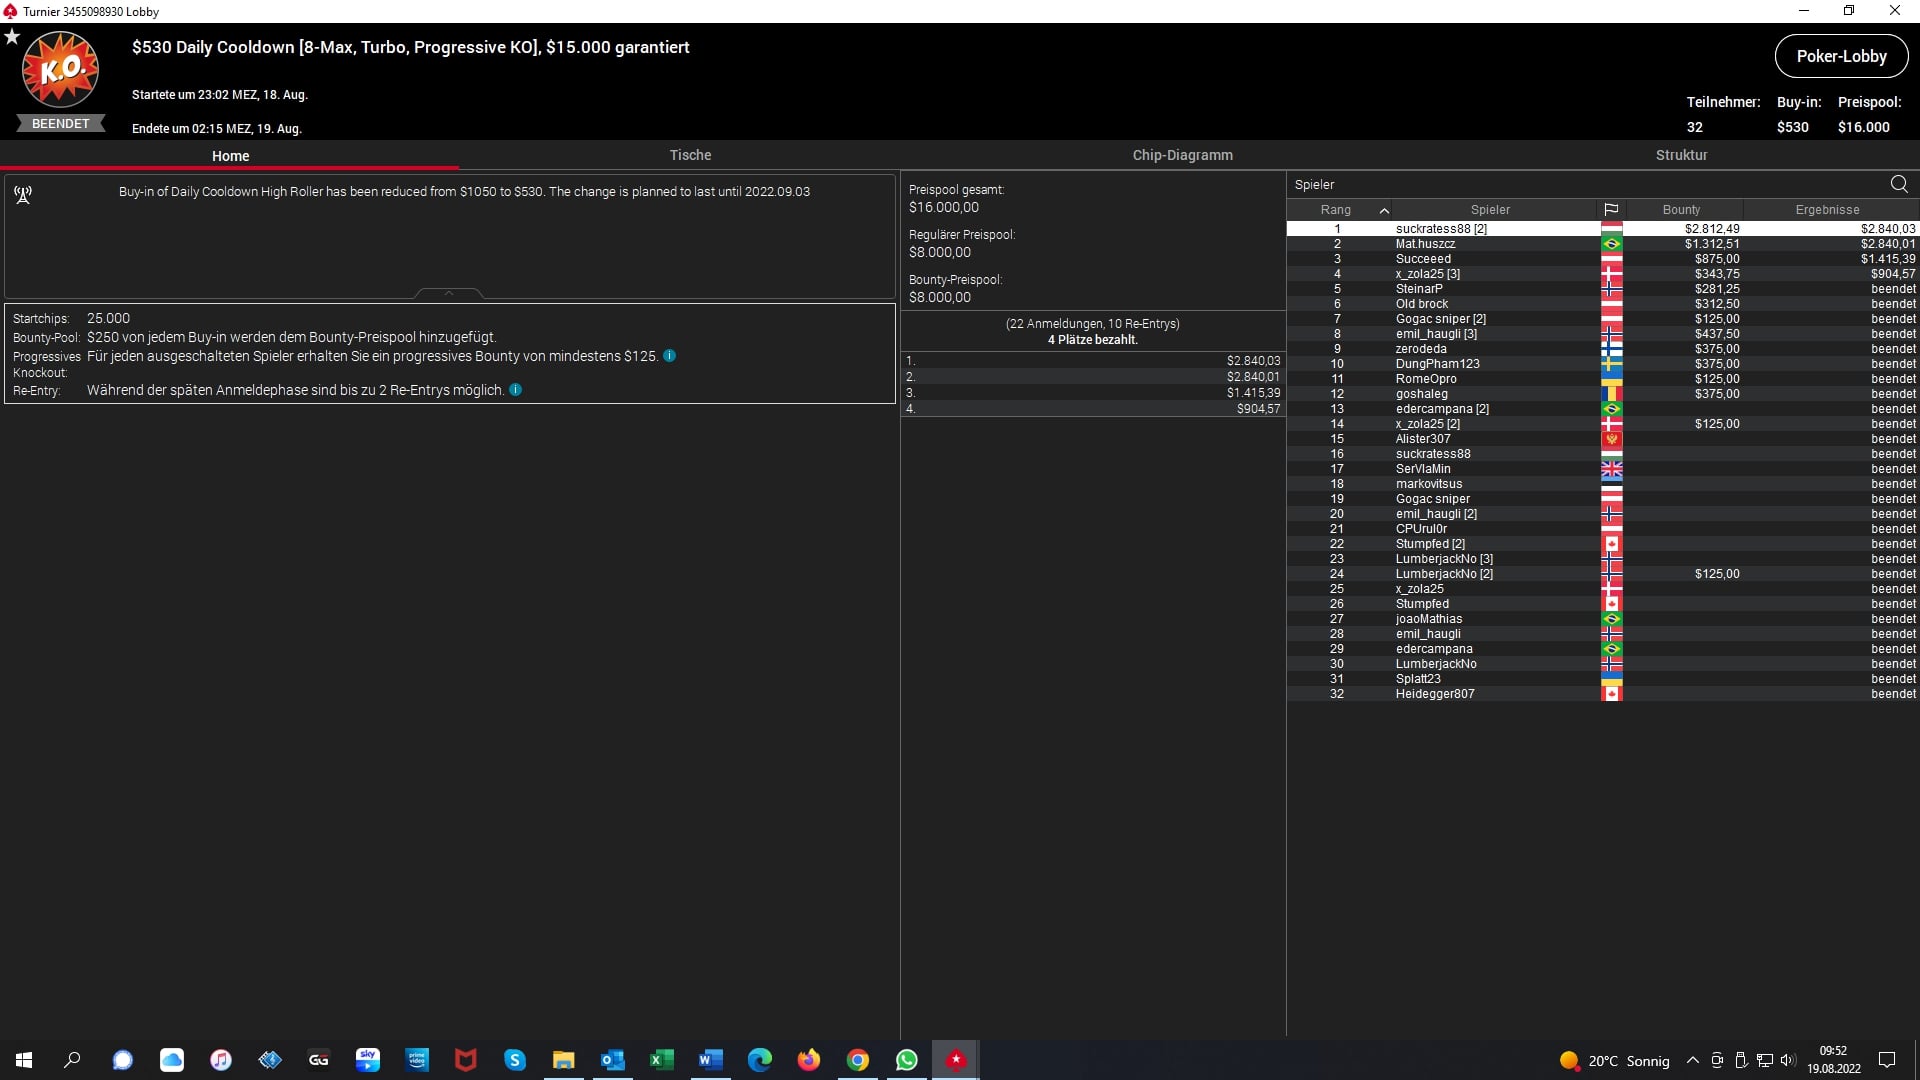The height and width of the screenshot is (1080, 1920).
Task: Click the broadcast announcement icon
Action: [x=23, y=195]
